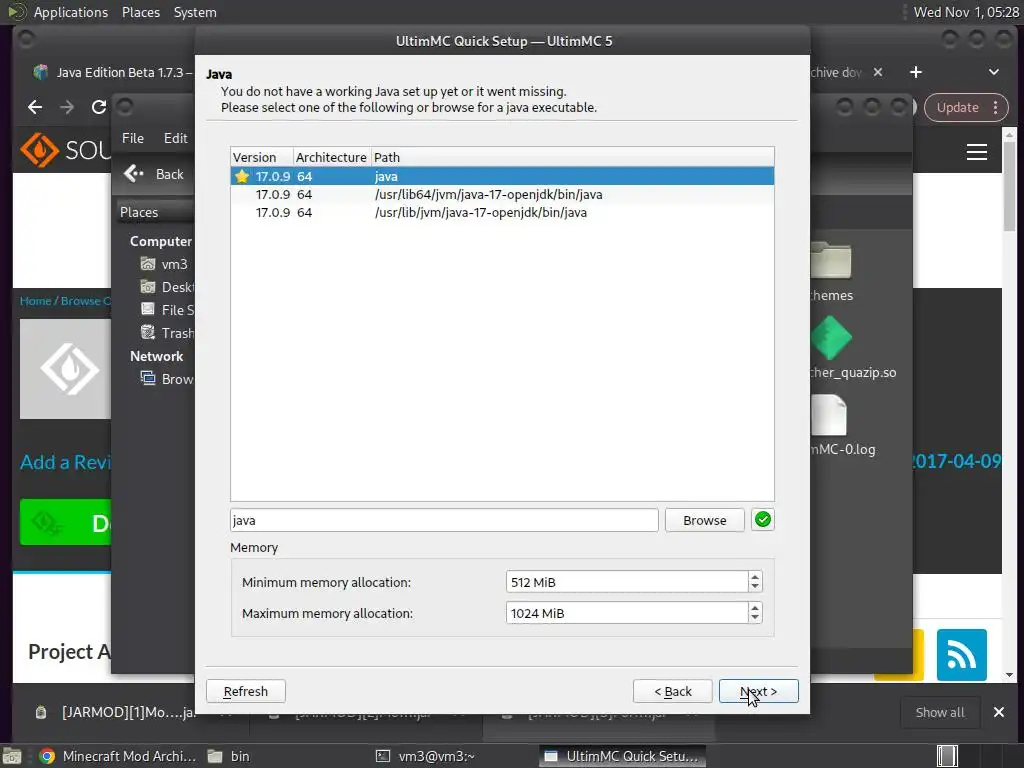Sort list by Architecture column header
The height and width of the screenshot is (768, 1024).
tap(332, 157)
